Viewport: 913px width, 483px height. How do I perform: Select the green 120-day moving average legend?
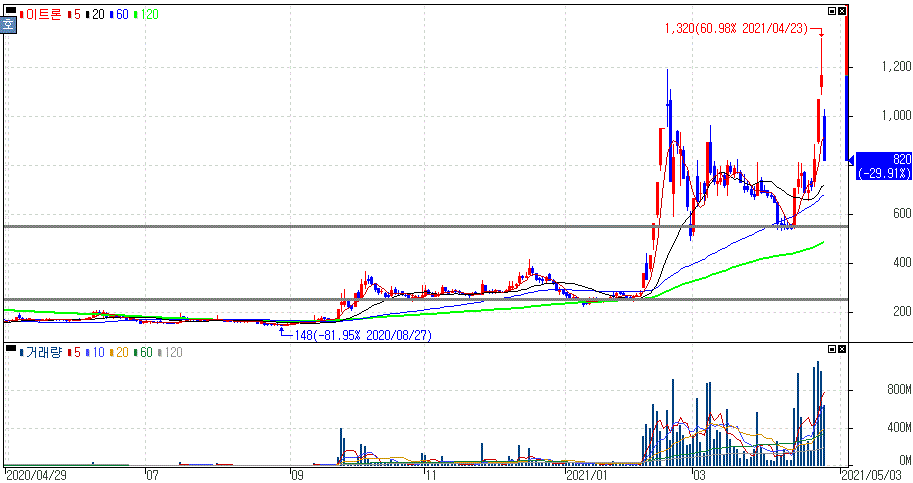(146, 15)
